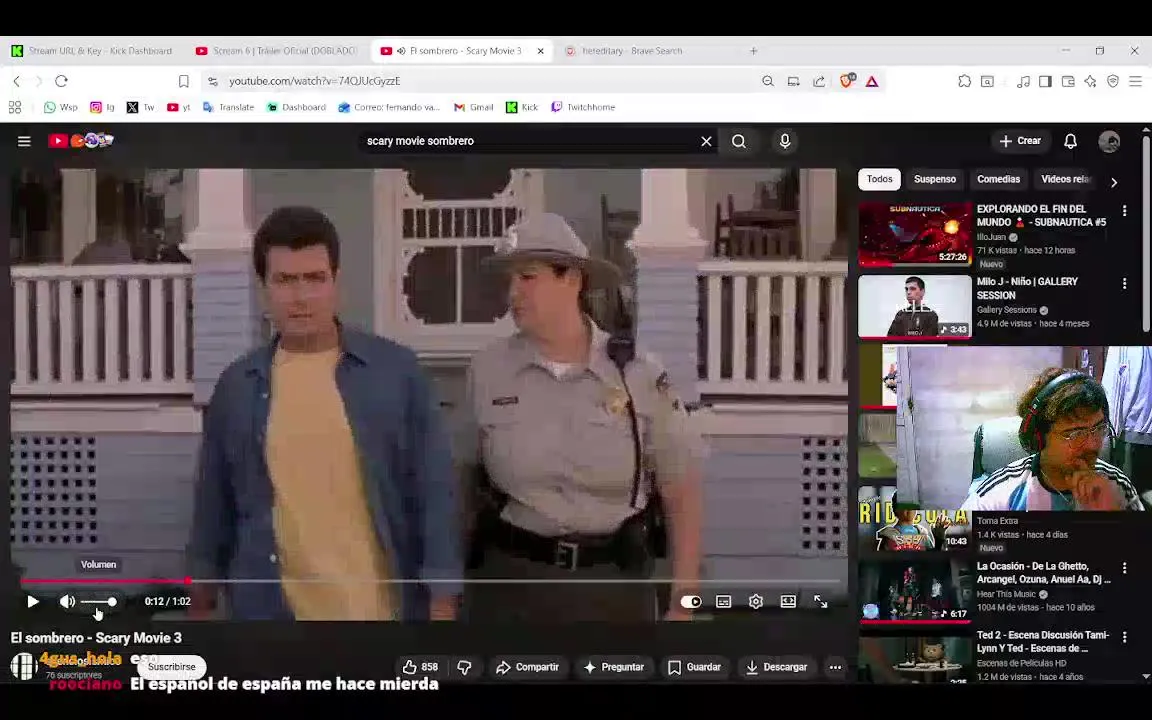This screenshot has height=720, width=1152.
Task: Close the El sombrero tab
Action: click(541, 51)
